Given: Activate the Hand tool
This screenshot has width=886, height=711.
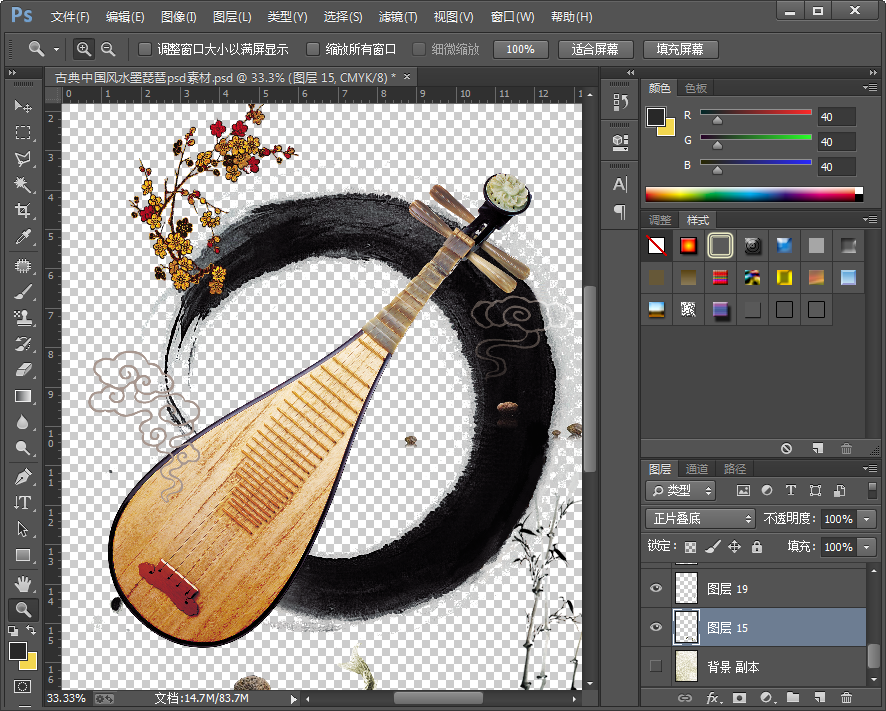Looking at the screenshot, I should click(22, 583).
